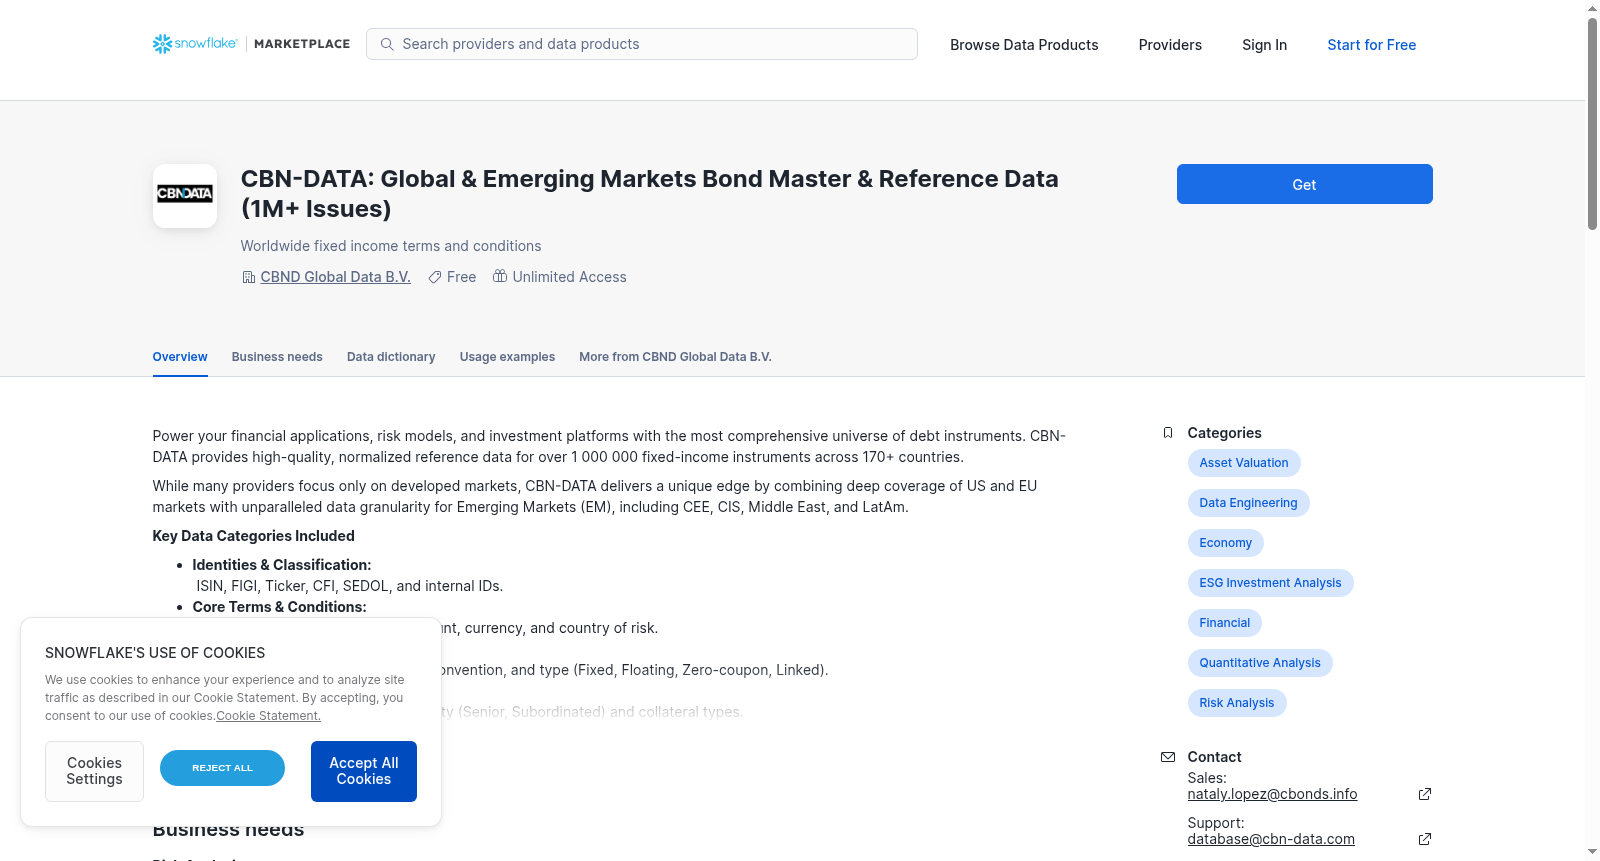The height and width of the screenshot is (861, 1600).
Task: Click the Categories bookmark icon
Action: [x=1168, y=433]
